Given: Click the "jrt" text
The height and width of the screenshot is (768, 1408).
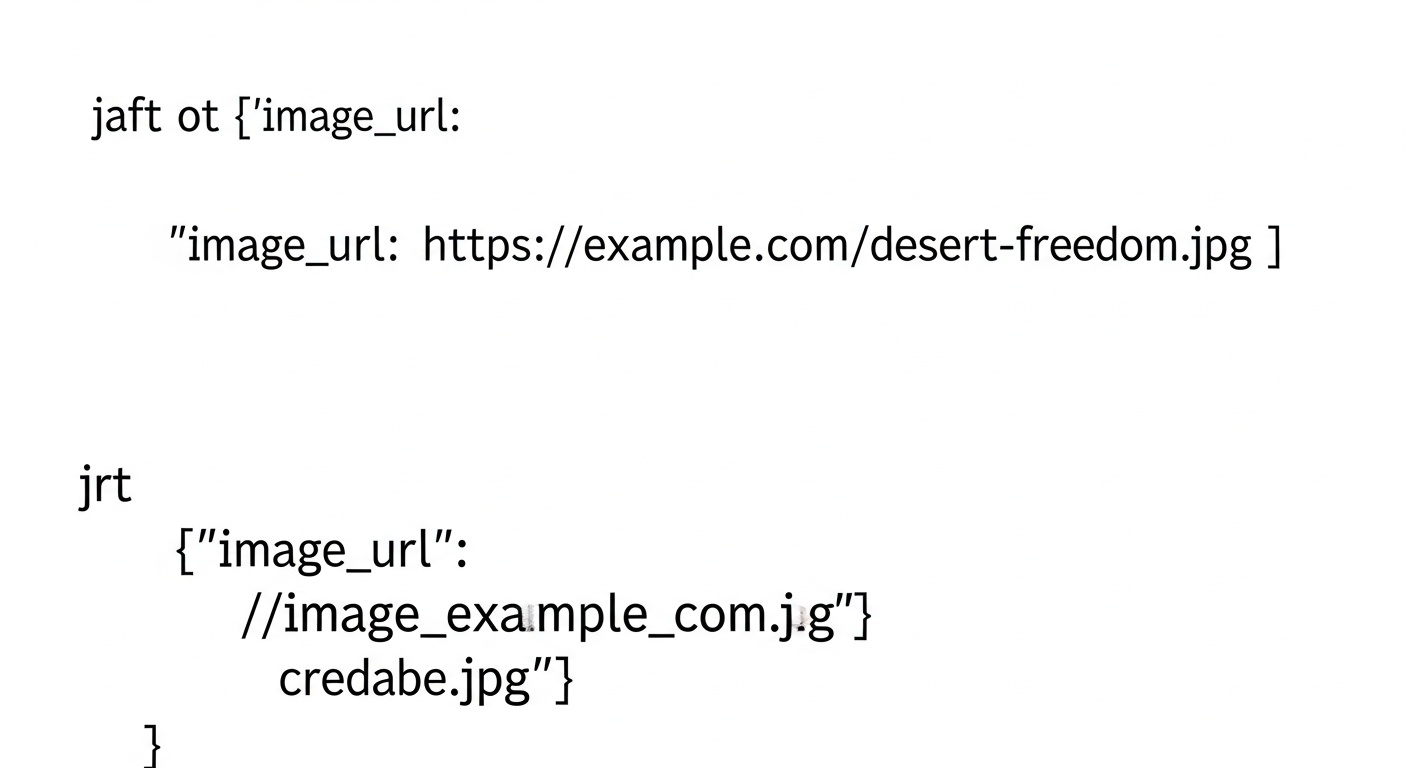Looking at the screenshot, I should [105, 486].
